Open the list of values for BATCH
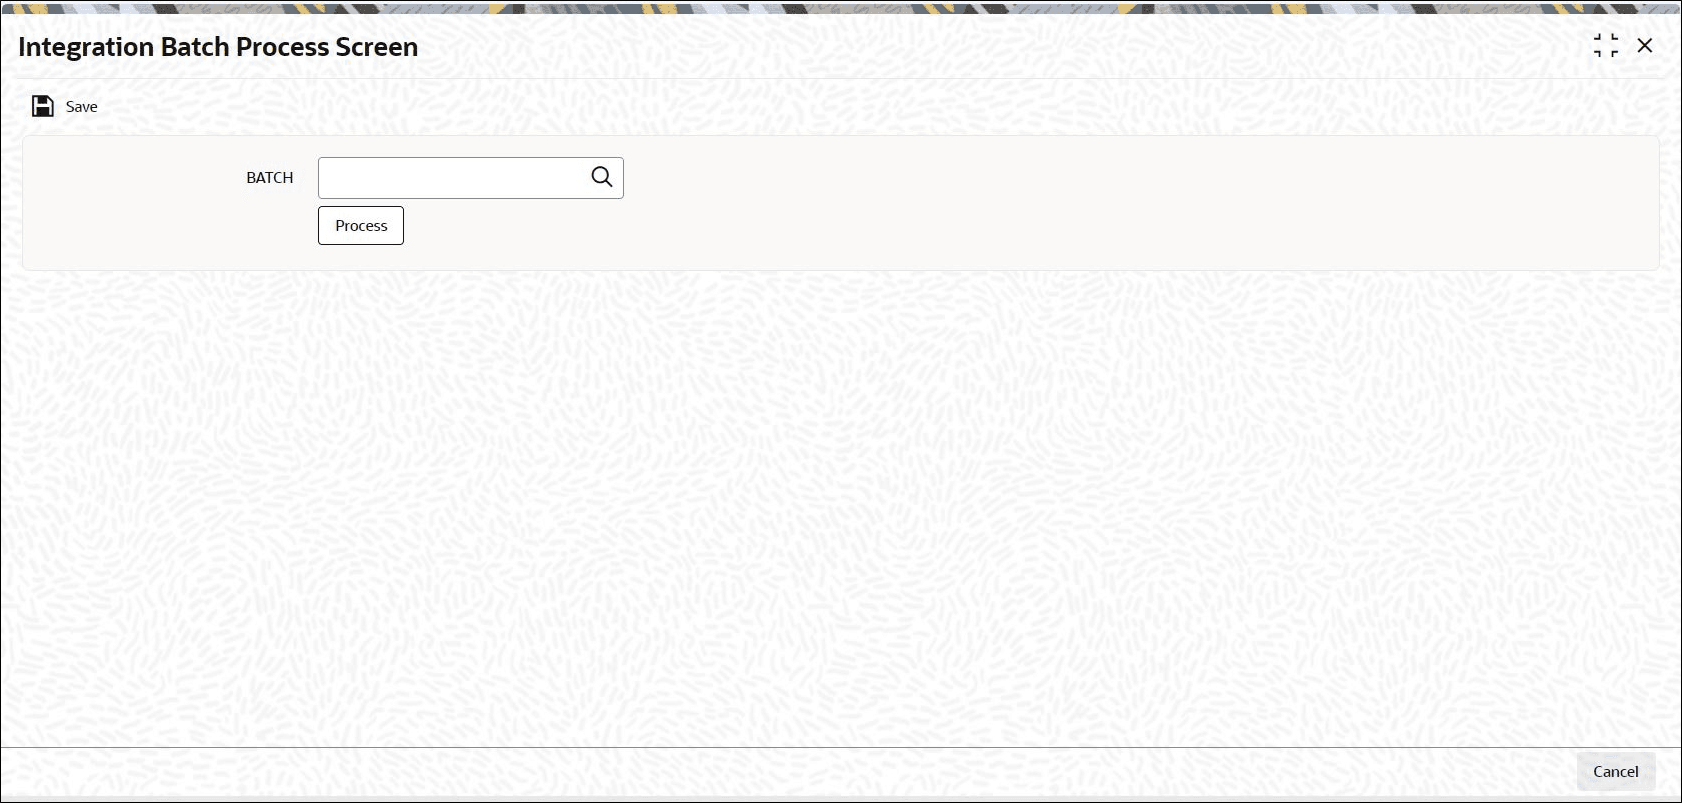Viewport: 1682px width, 803px height. click(x=601, y=177)
